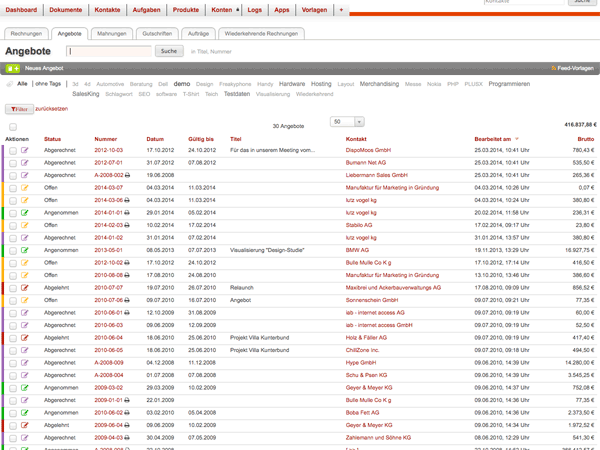Click green edit icon for 2013-05-01
Screen dimensions: 600x450
[24, 250]
